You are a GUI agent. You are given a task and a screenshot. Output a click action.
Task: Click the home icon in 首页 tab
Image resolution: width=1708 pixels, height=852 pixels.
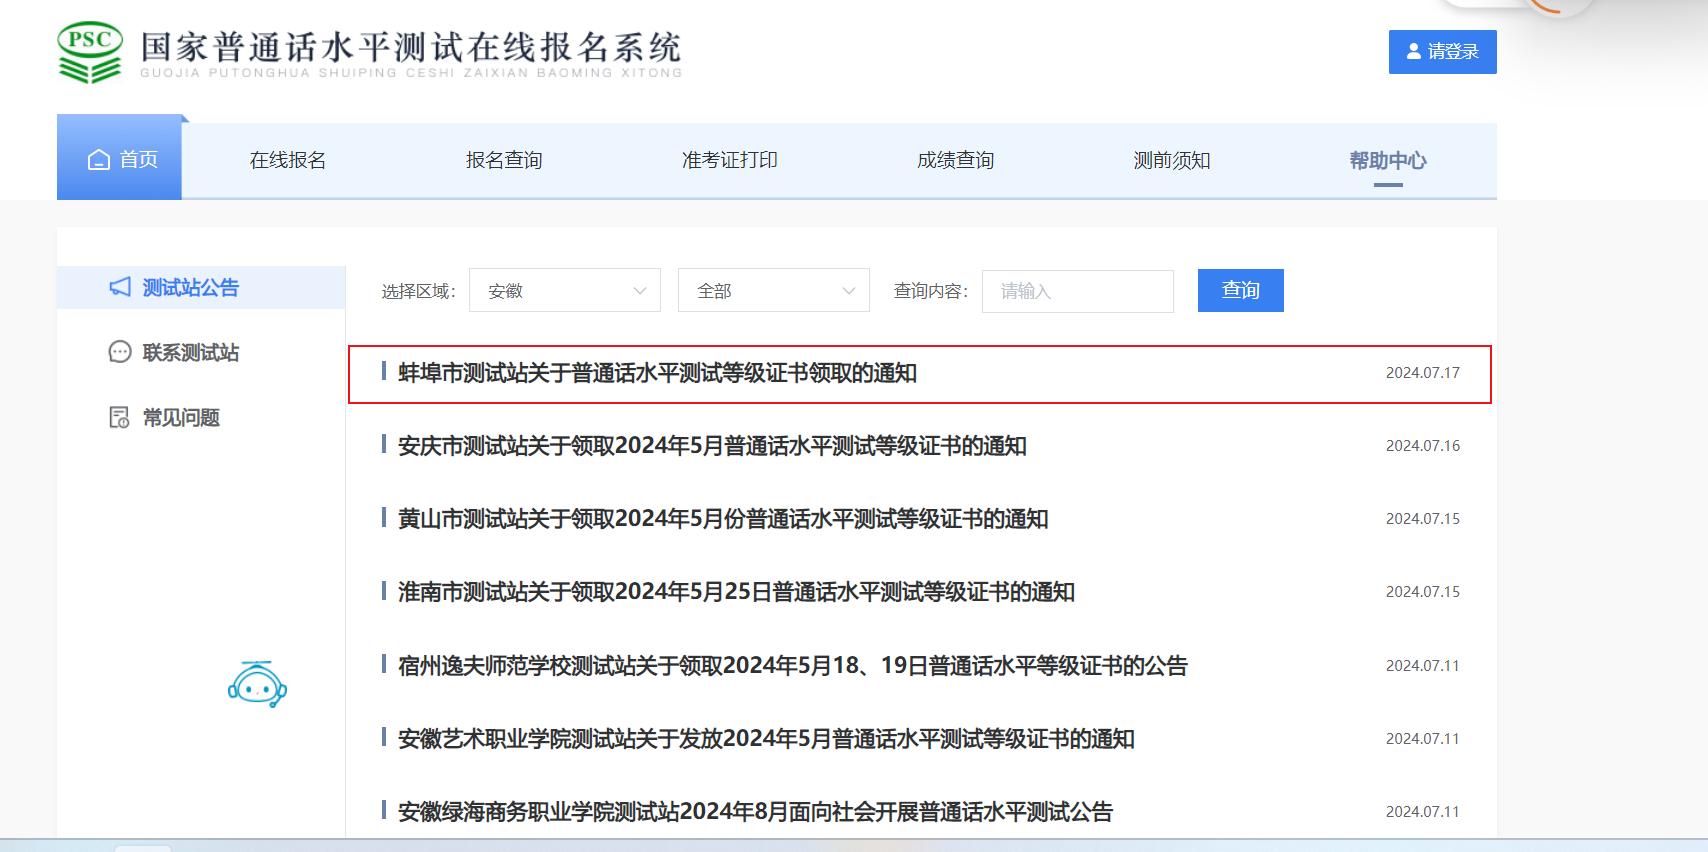pos(99,160)
